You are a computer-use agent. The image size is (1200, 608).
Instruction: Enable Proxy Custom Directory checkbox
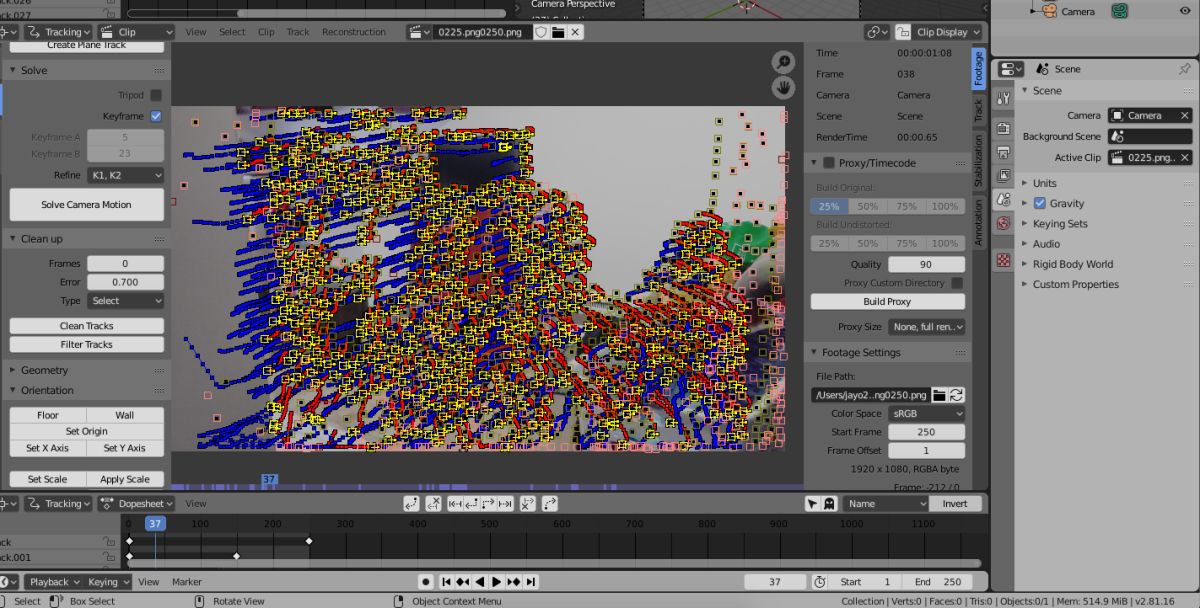click(x=958, y=283)
